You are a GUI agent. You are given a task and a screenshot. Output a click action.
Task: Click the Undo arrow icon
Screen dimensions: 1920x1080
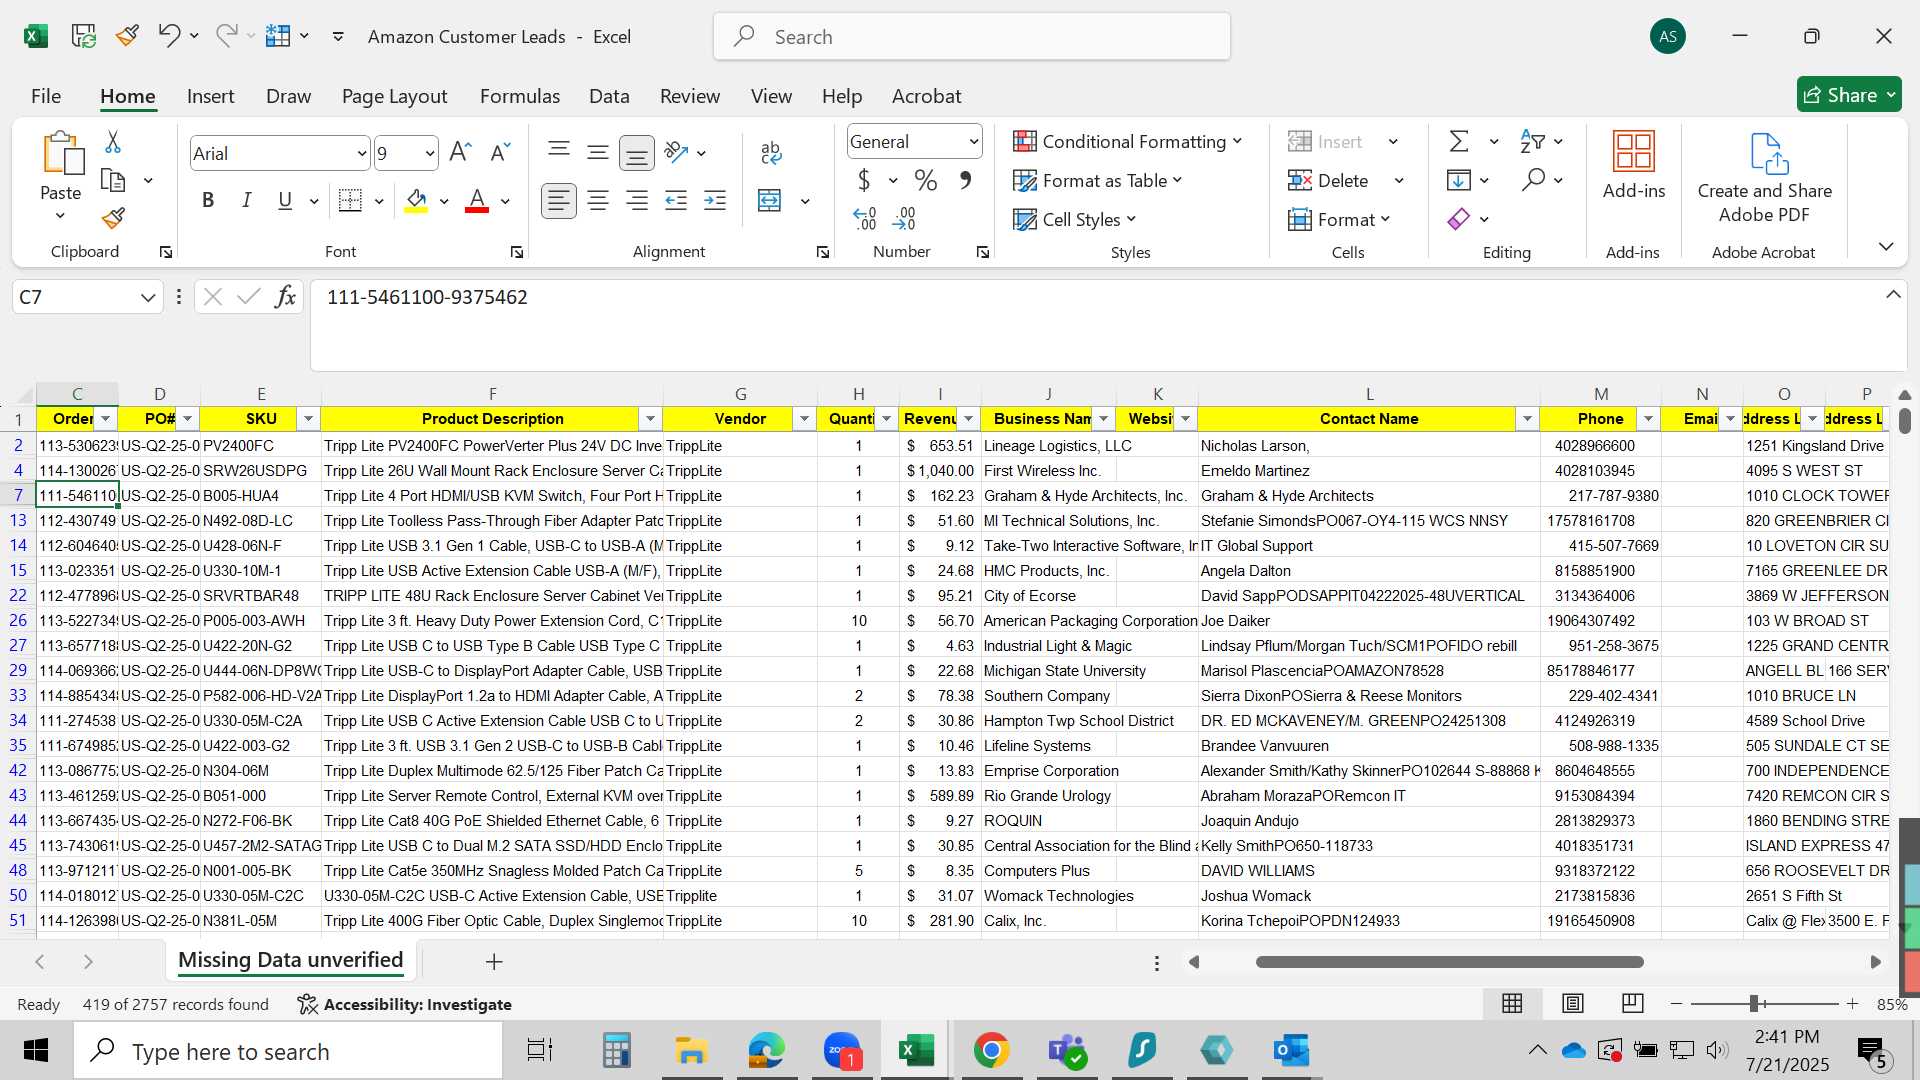168,36
